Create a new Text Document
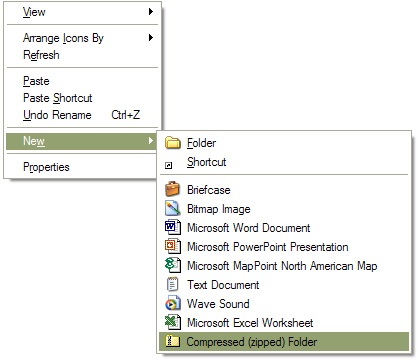Image resolution: width=419 pixels, height=360 pixels. (284, 285)
